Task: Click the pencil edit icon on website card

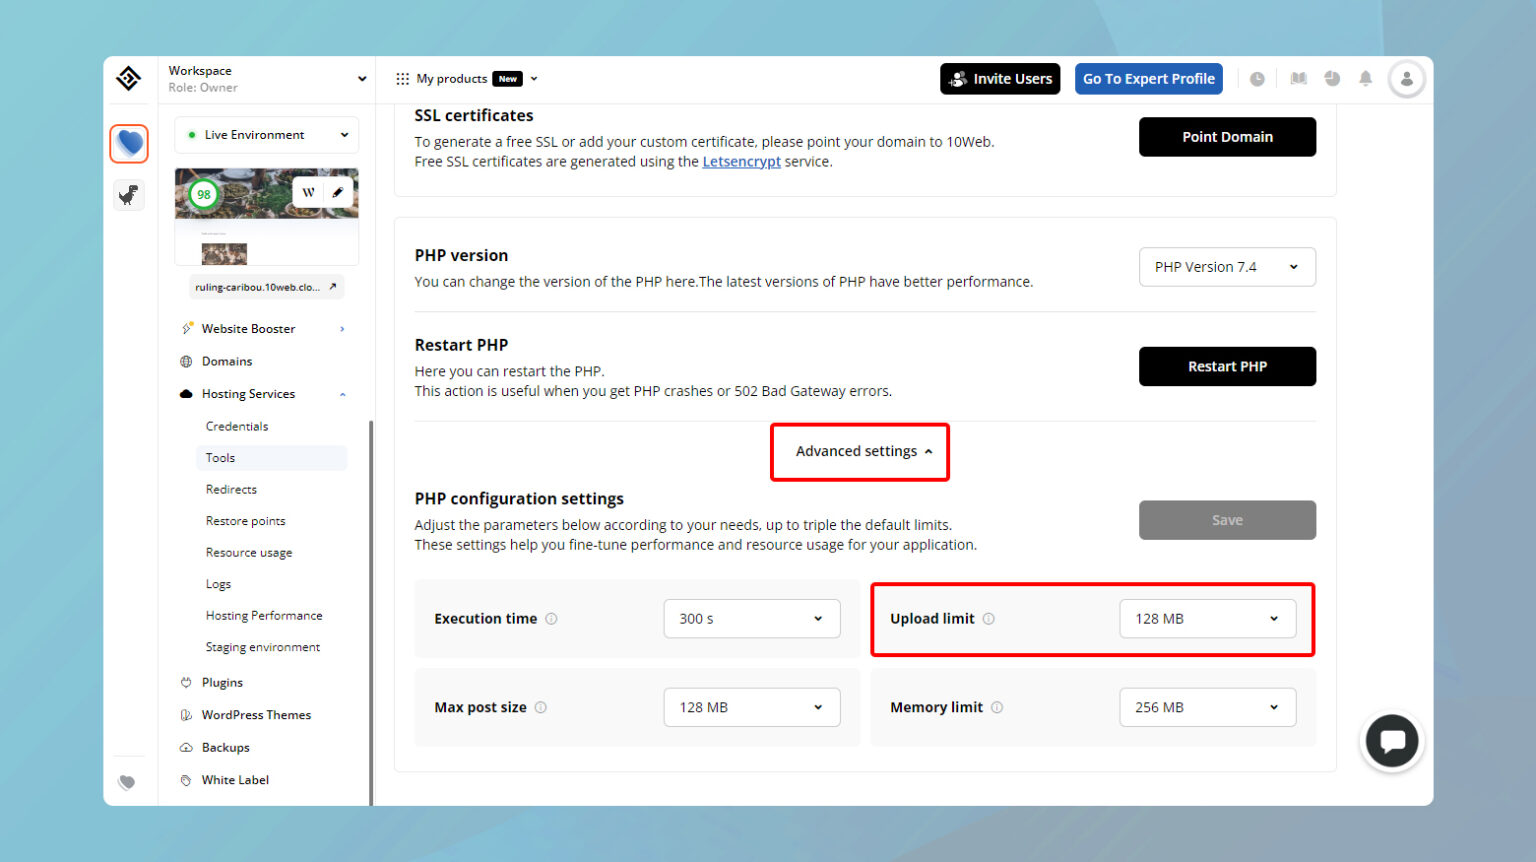Action: (x=339, y=190)
